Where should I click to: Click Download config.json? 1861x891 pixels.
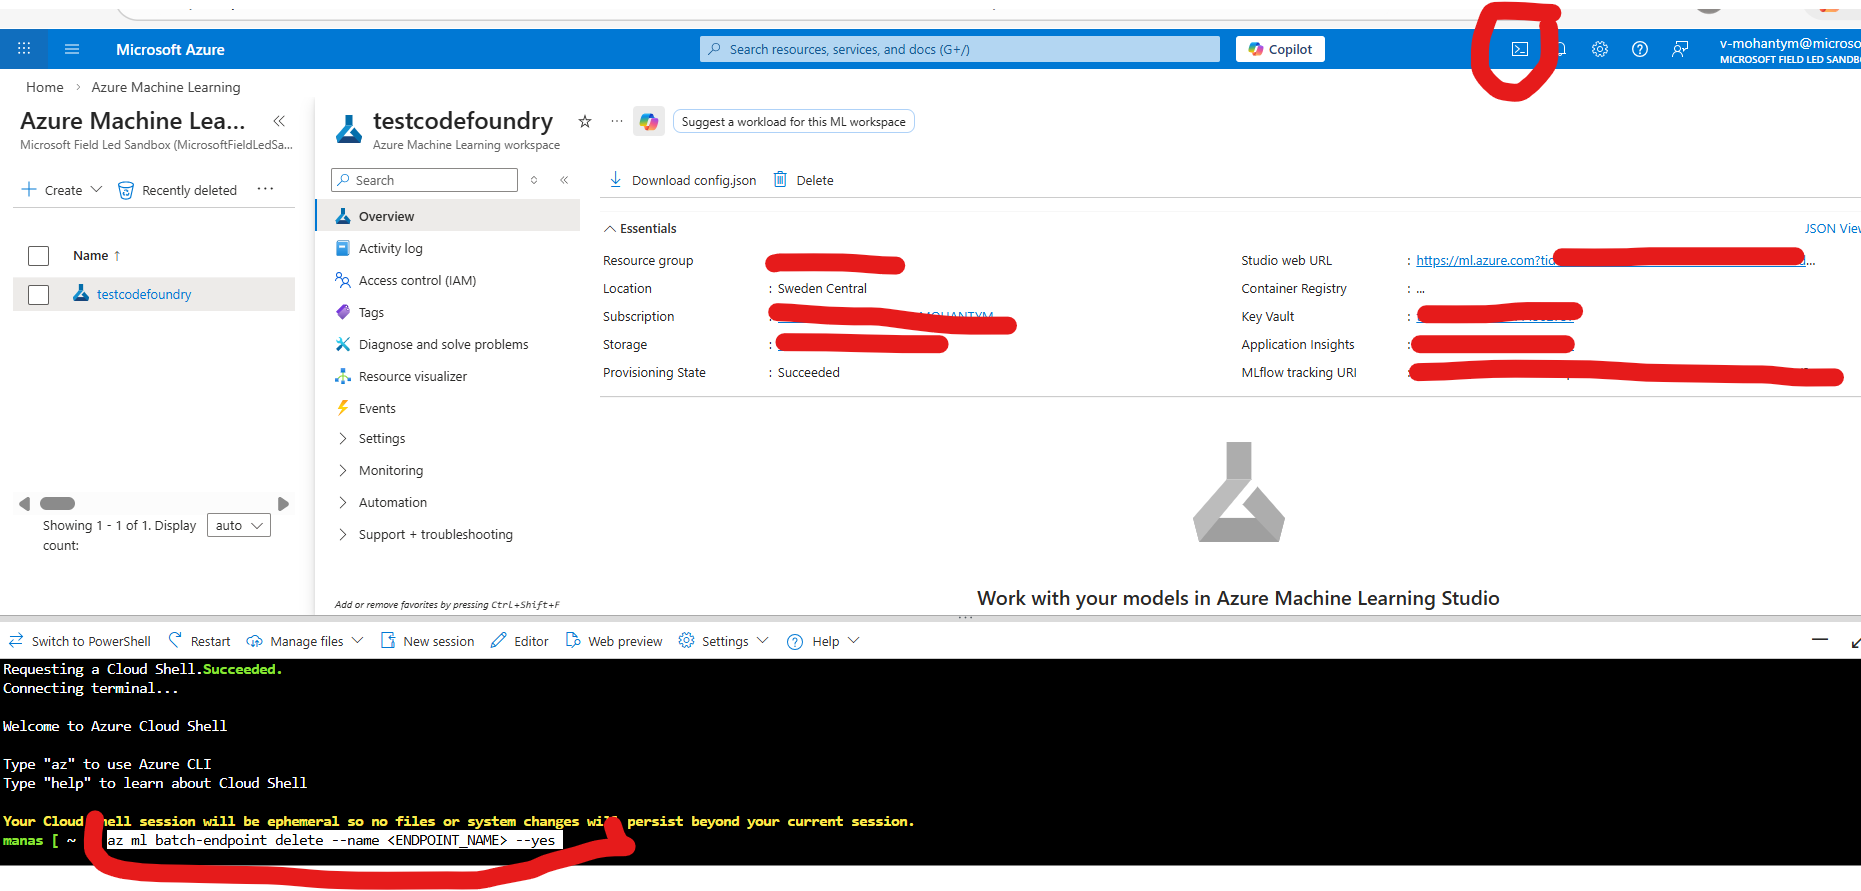click(683, 180)
